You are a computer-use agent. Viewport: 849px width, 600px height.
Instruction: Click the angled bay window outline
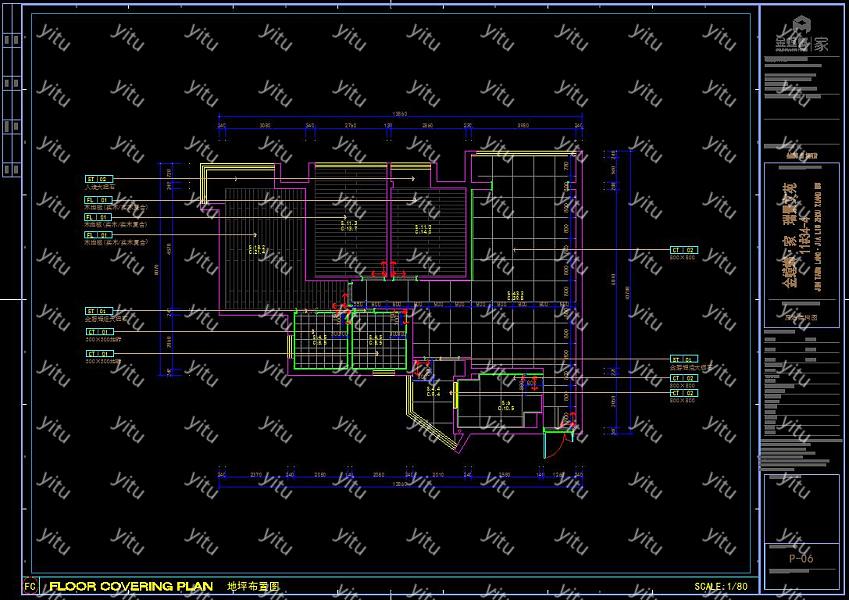click(430, 416)
